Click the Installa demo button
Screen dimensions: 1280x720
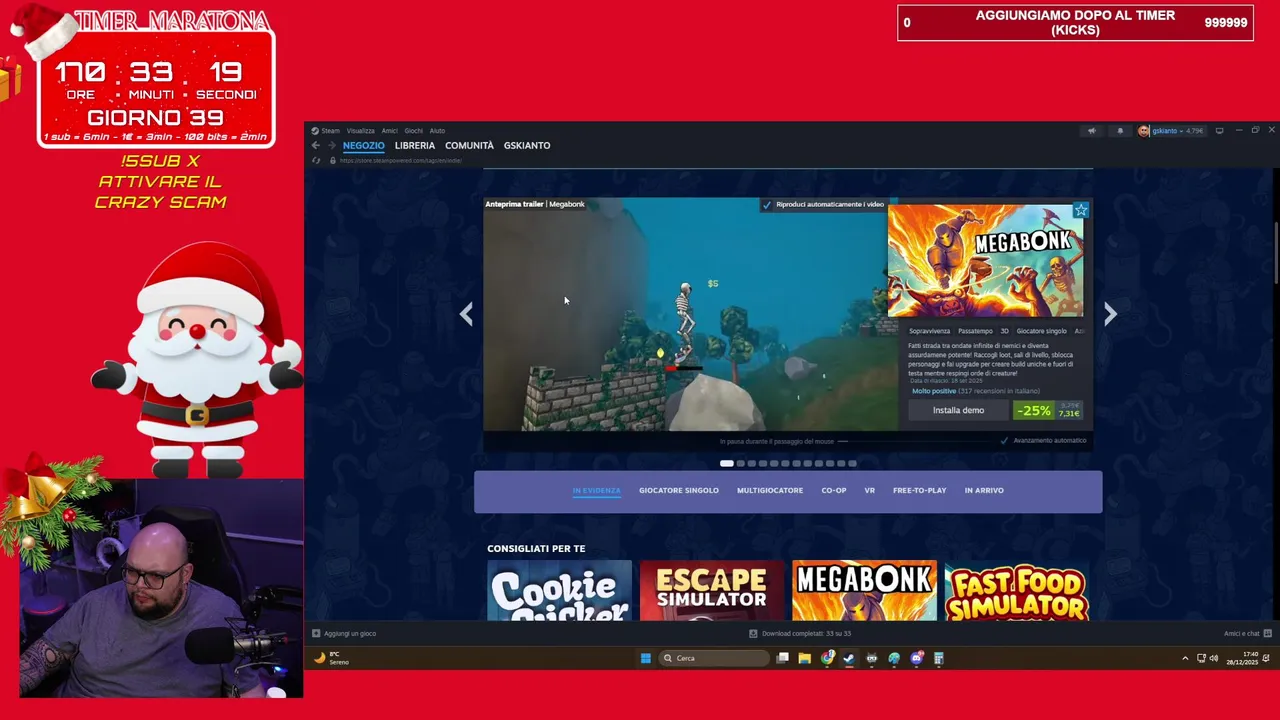click(x=958, y=410)
